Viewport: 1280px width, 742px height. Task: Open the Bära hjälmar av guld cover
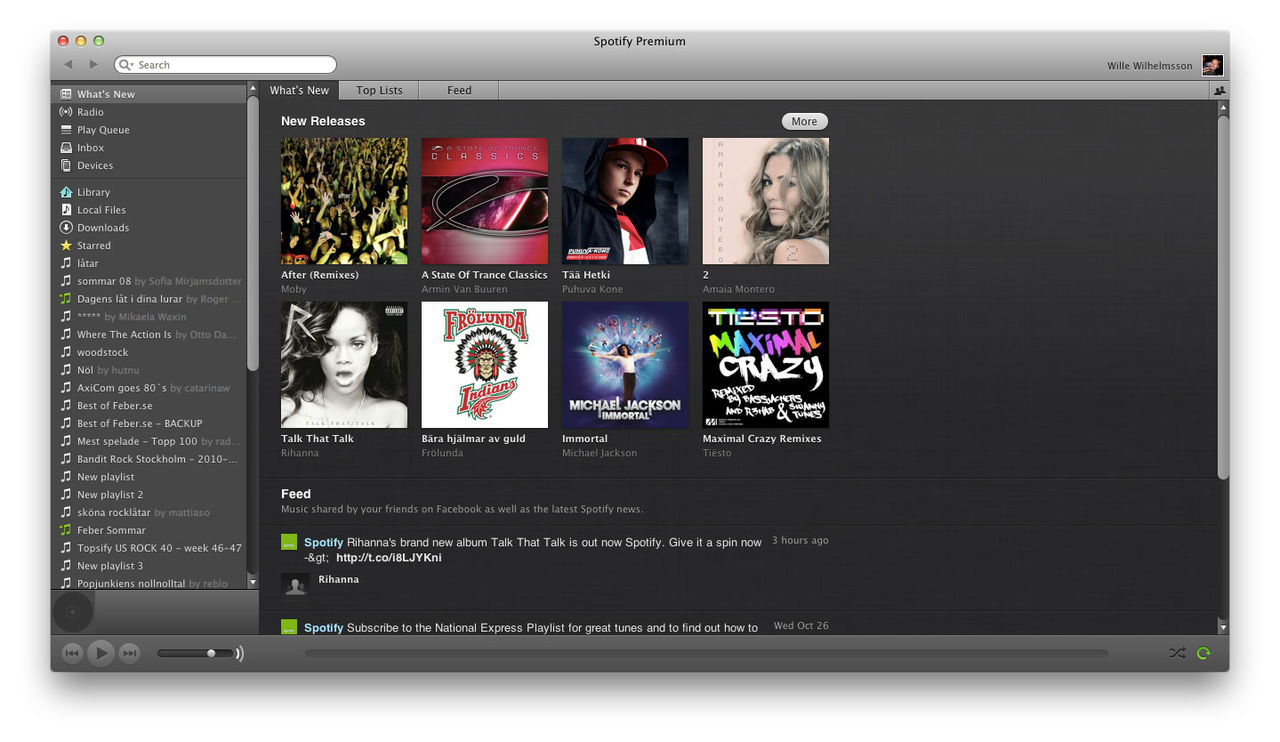[484, 365]
